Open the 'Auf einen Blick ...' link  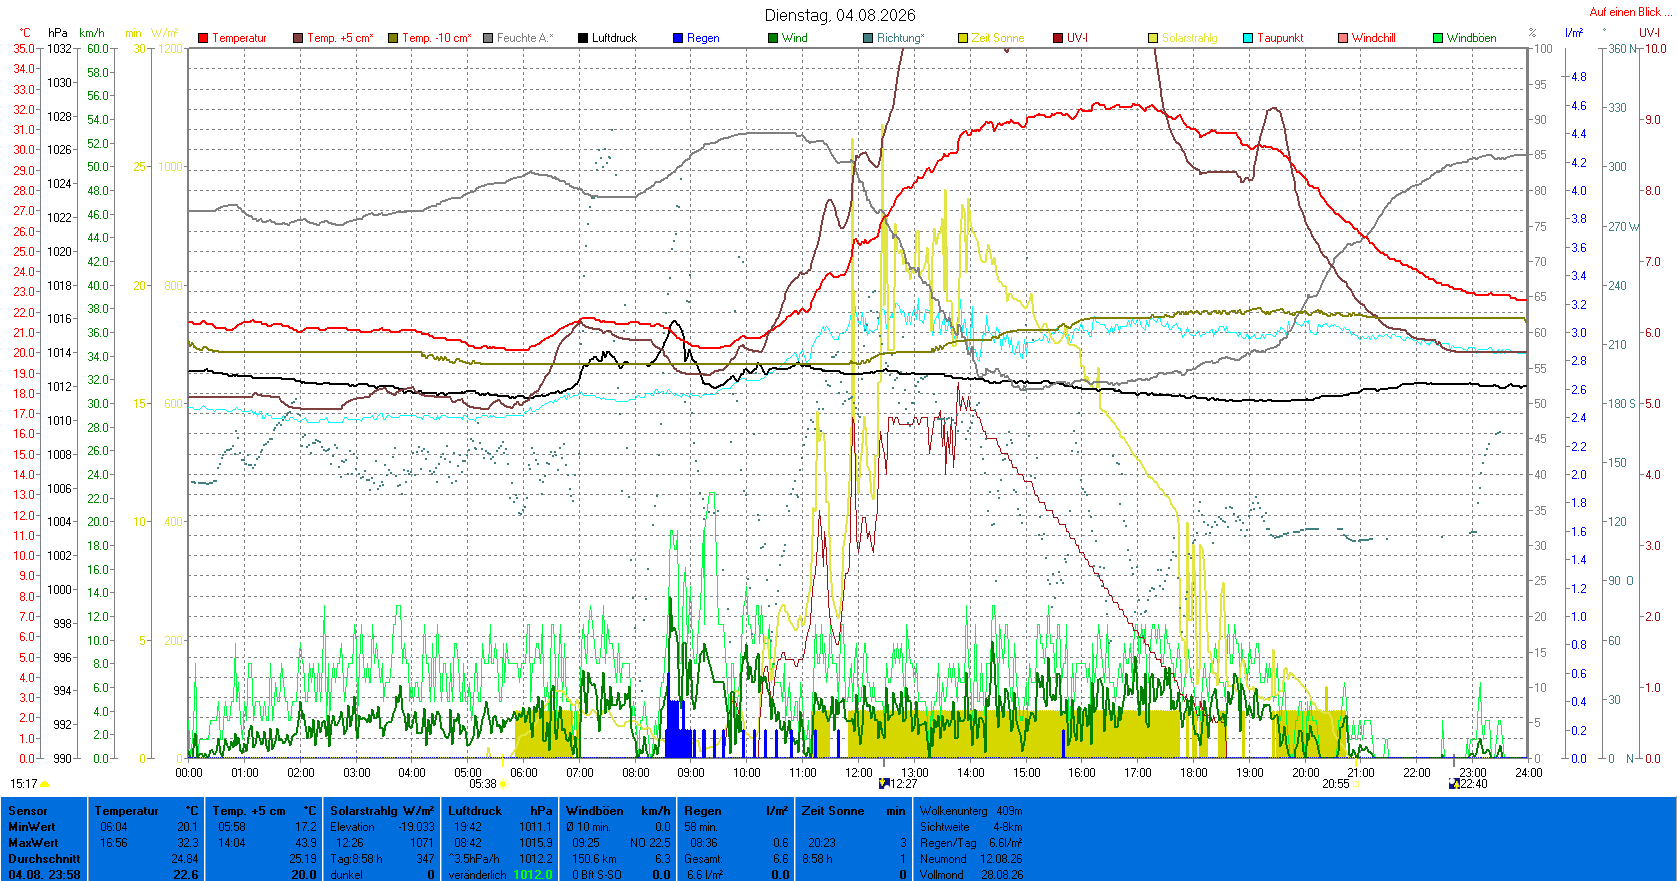click(1629, 12)
